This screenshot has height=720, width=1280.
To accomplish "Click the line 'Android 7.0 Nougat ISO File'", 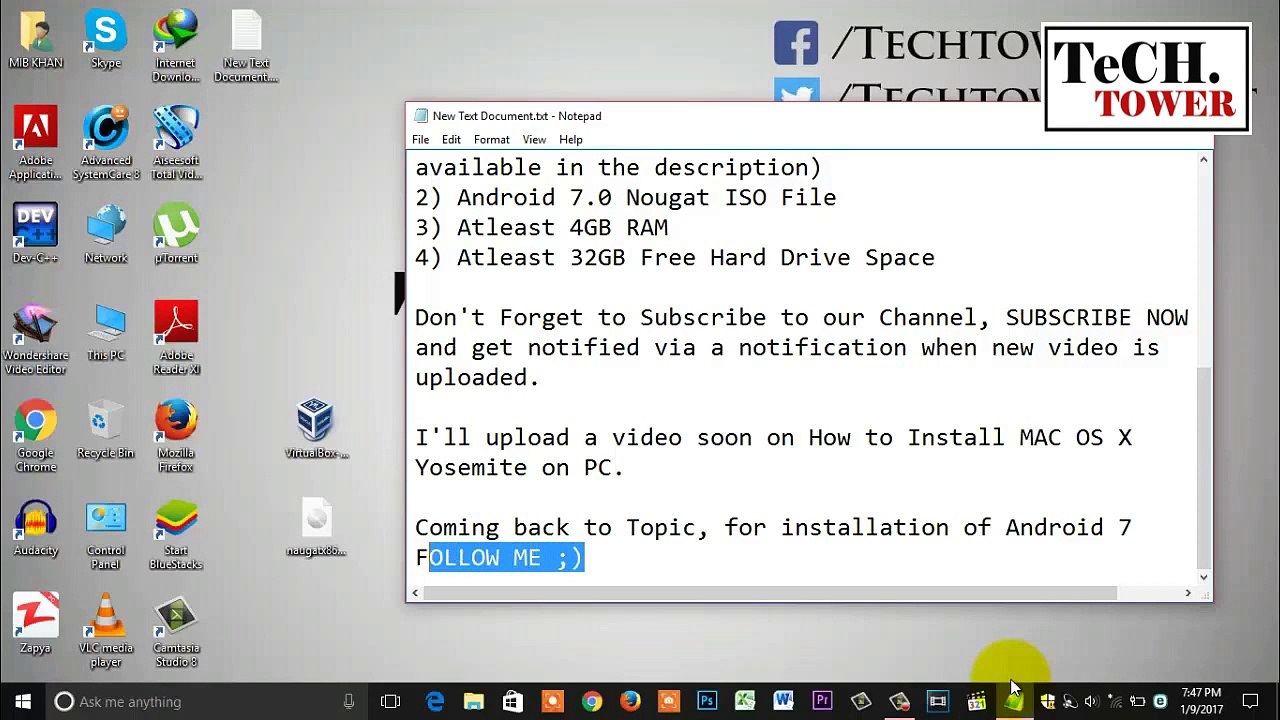I will 646,198.
